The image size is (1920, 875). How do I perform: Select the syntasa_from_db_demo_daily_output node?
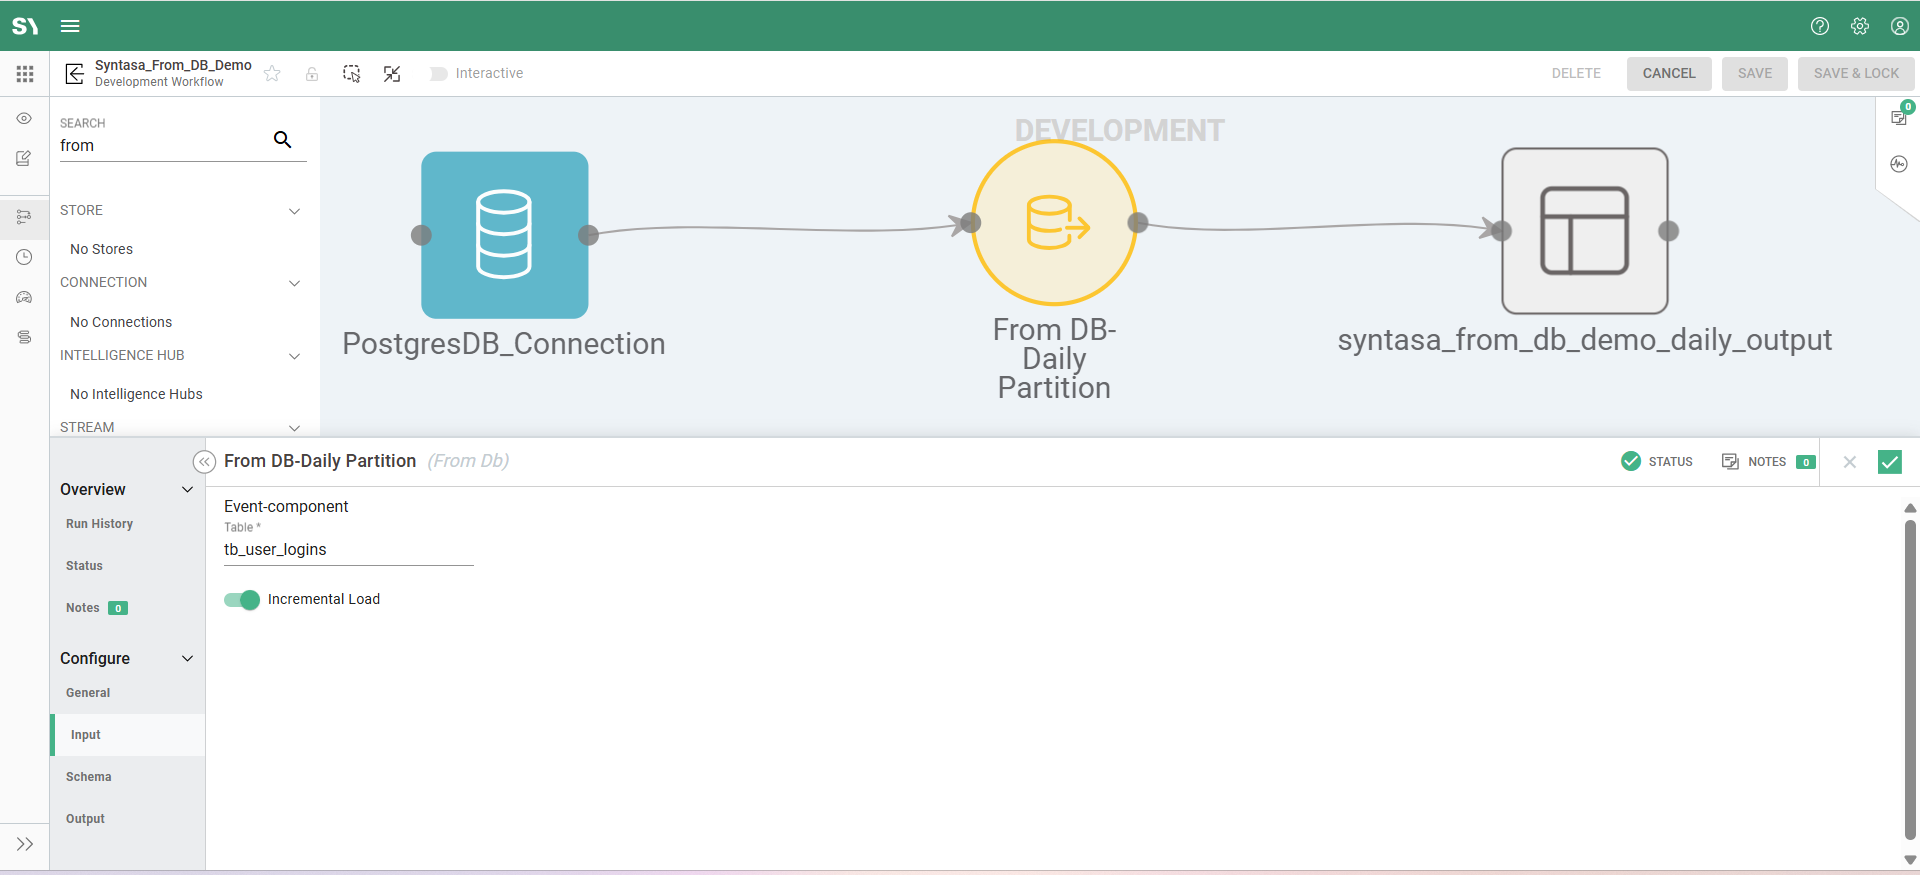[x=1584, y=231]
